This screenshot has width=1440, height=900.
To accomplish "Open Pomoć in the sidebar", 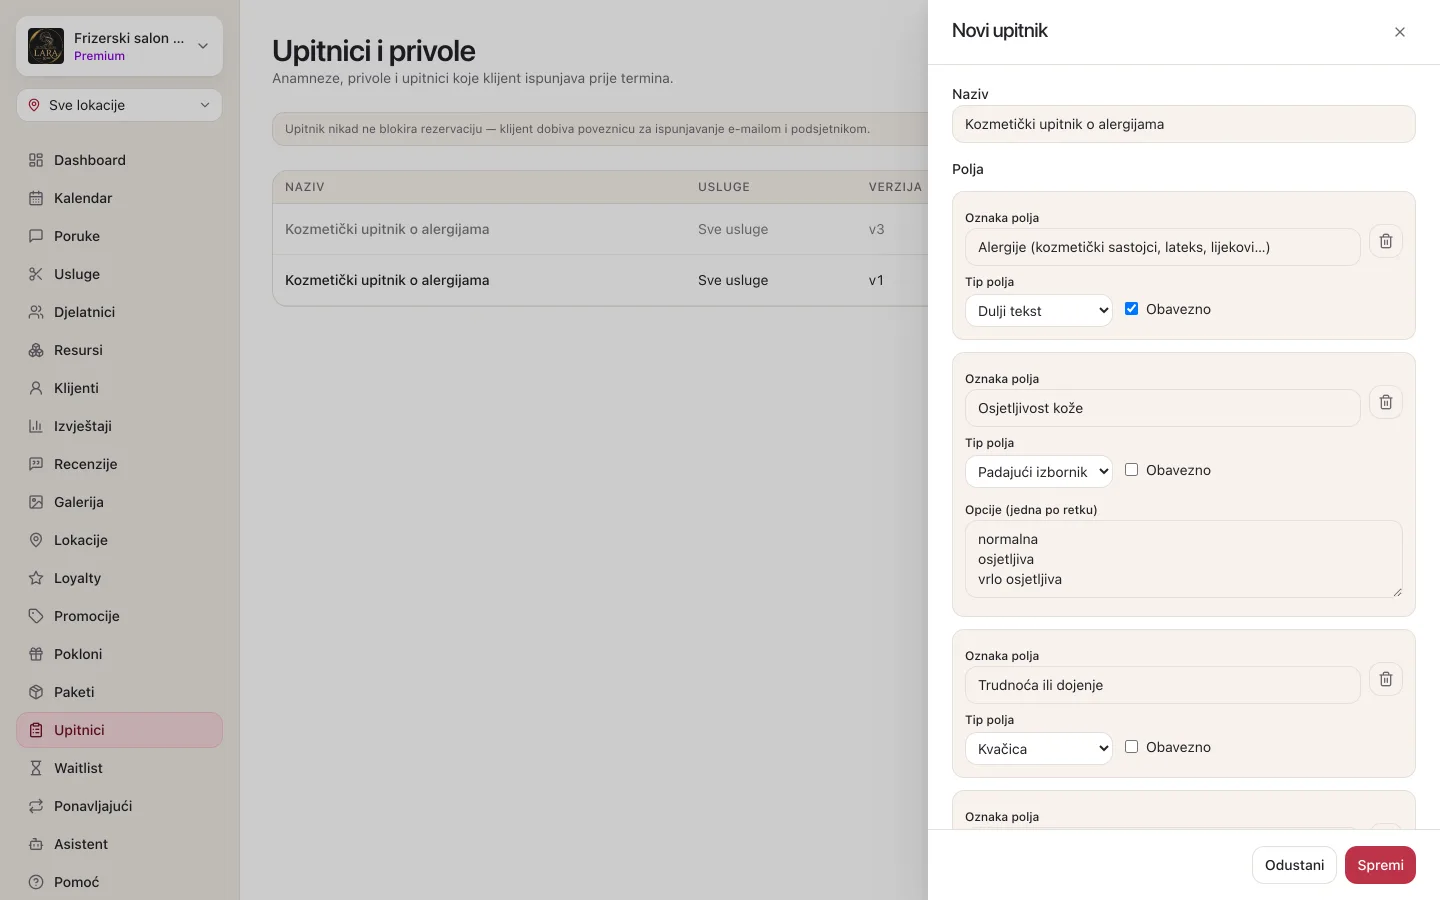I will click(x=119, y=882).
